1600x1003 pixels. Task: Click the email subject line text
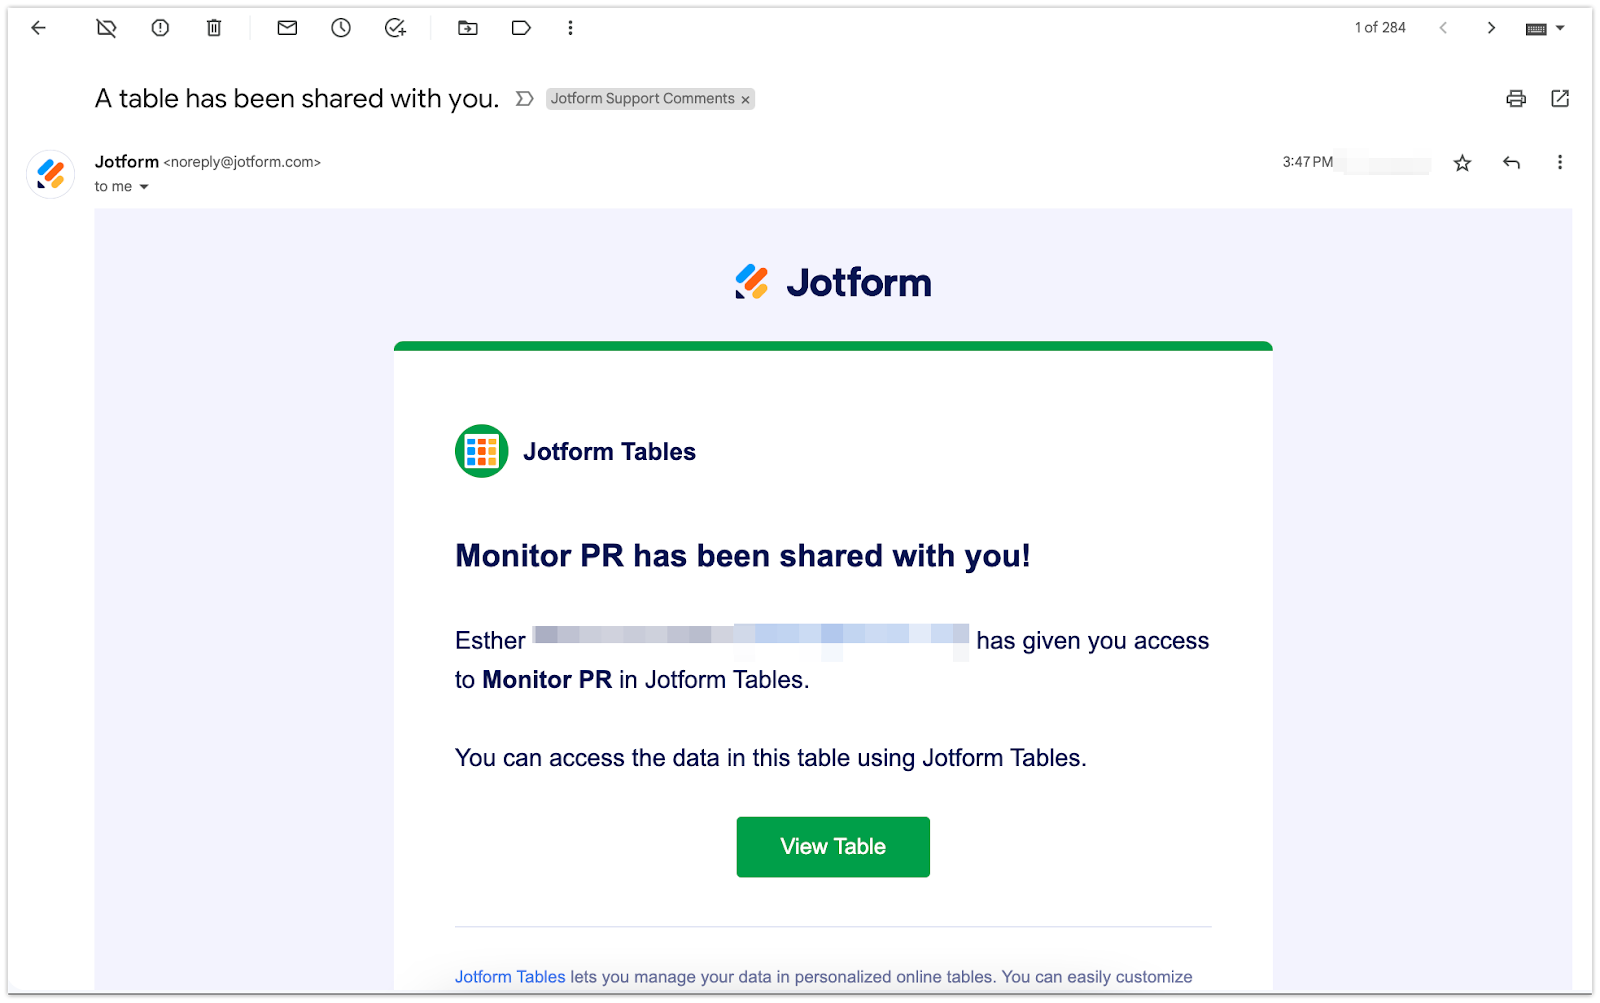tap(297, 99)
